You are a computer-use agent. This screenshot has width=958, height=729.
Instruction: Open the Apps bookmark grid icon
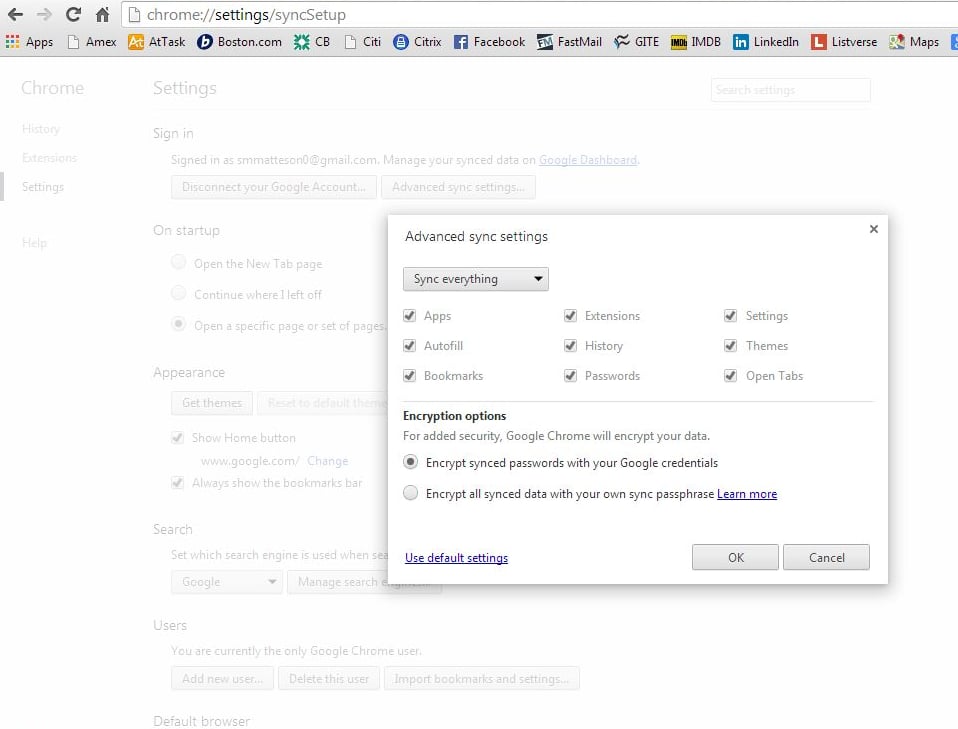pos(12,42)
